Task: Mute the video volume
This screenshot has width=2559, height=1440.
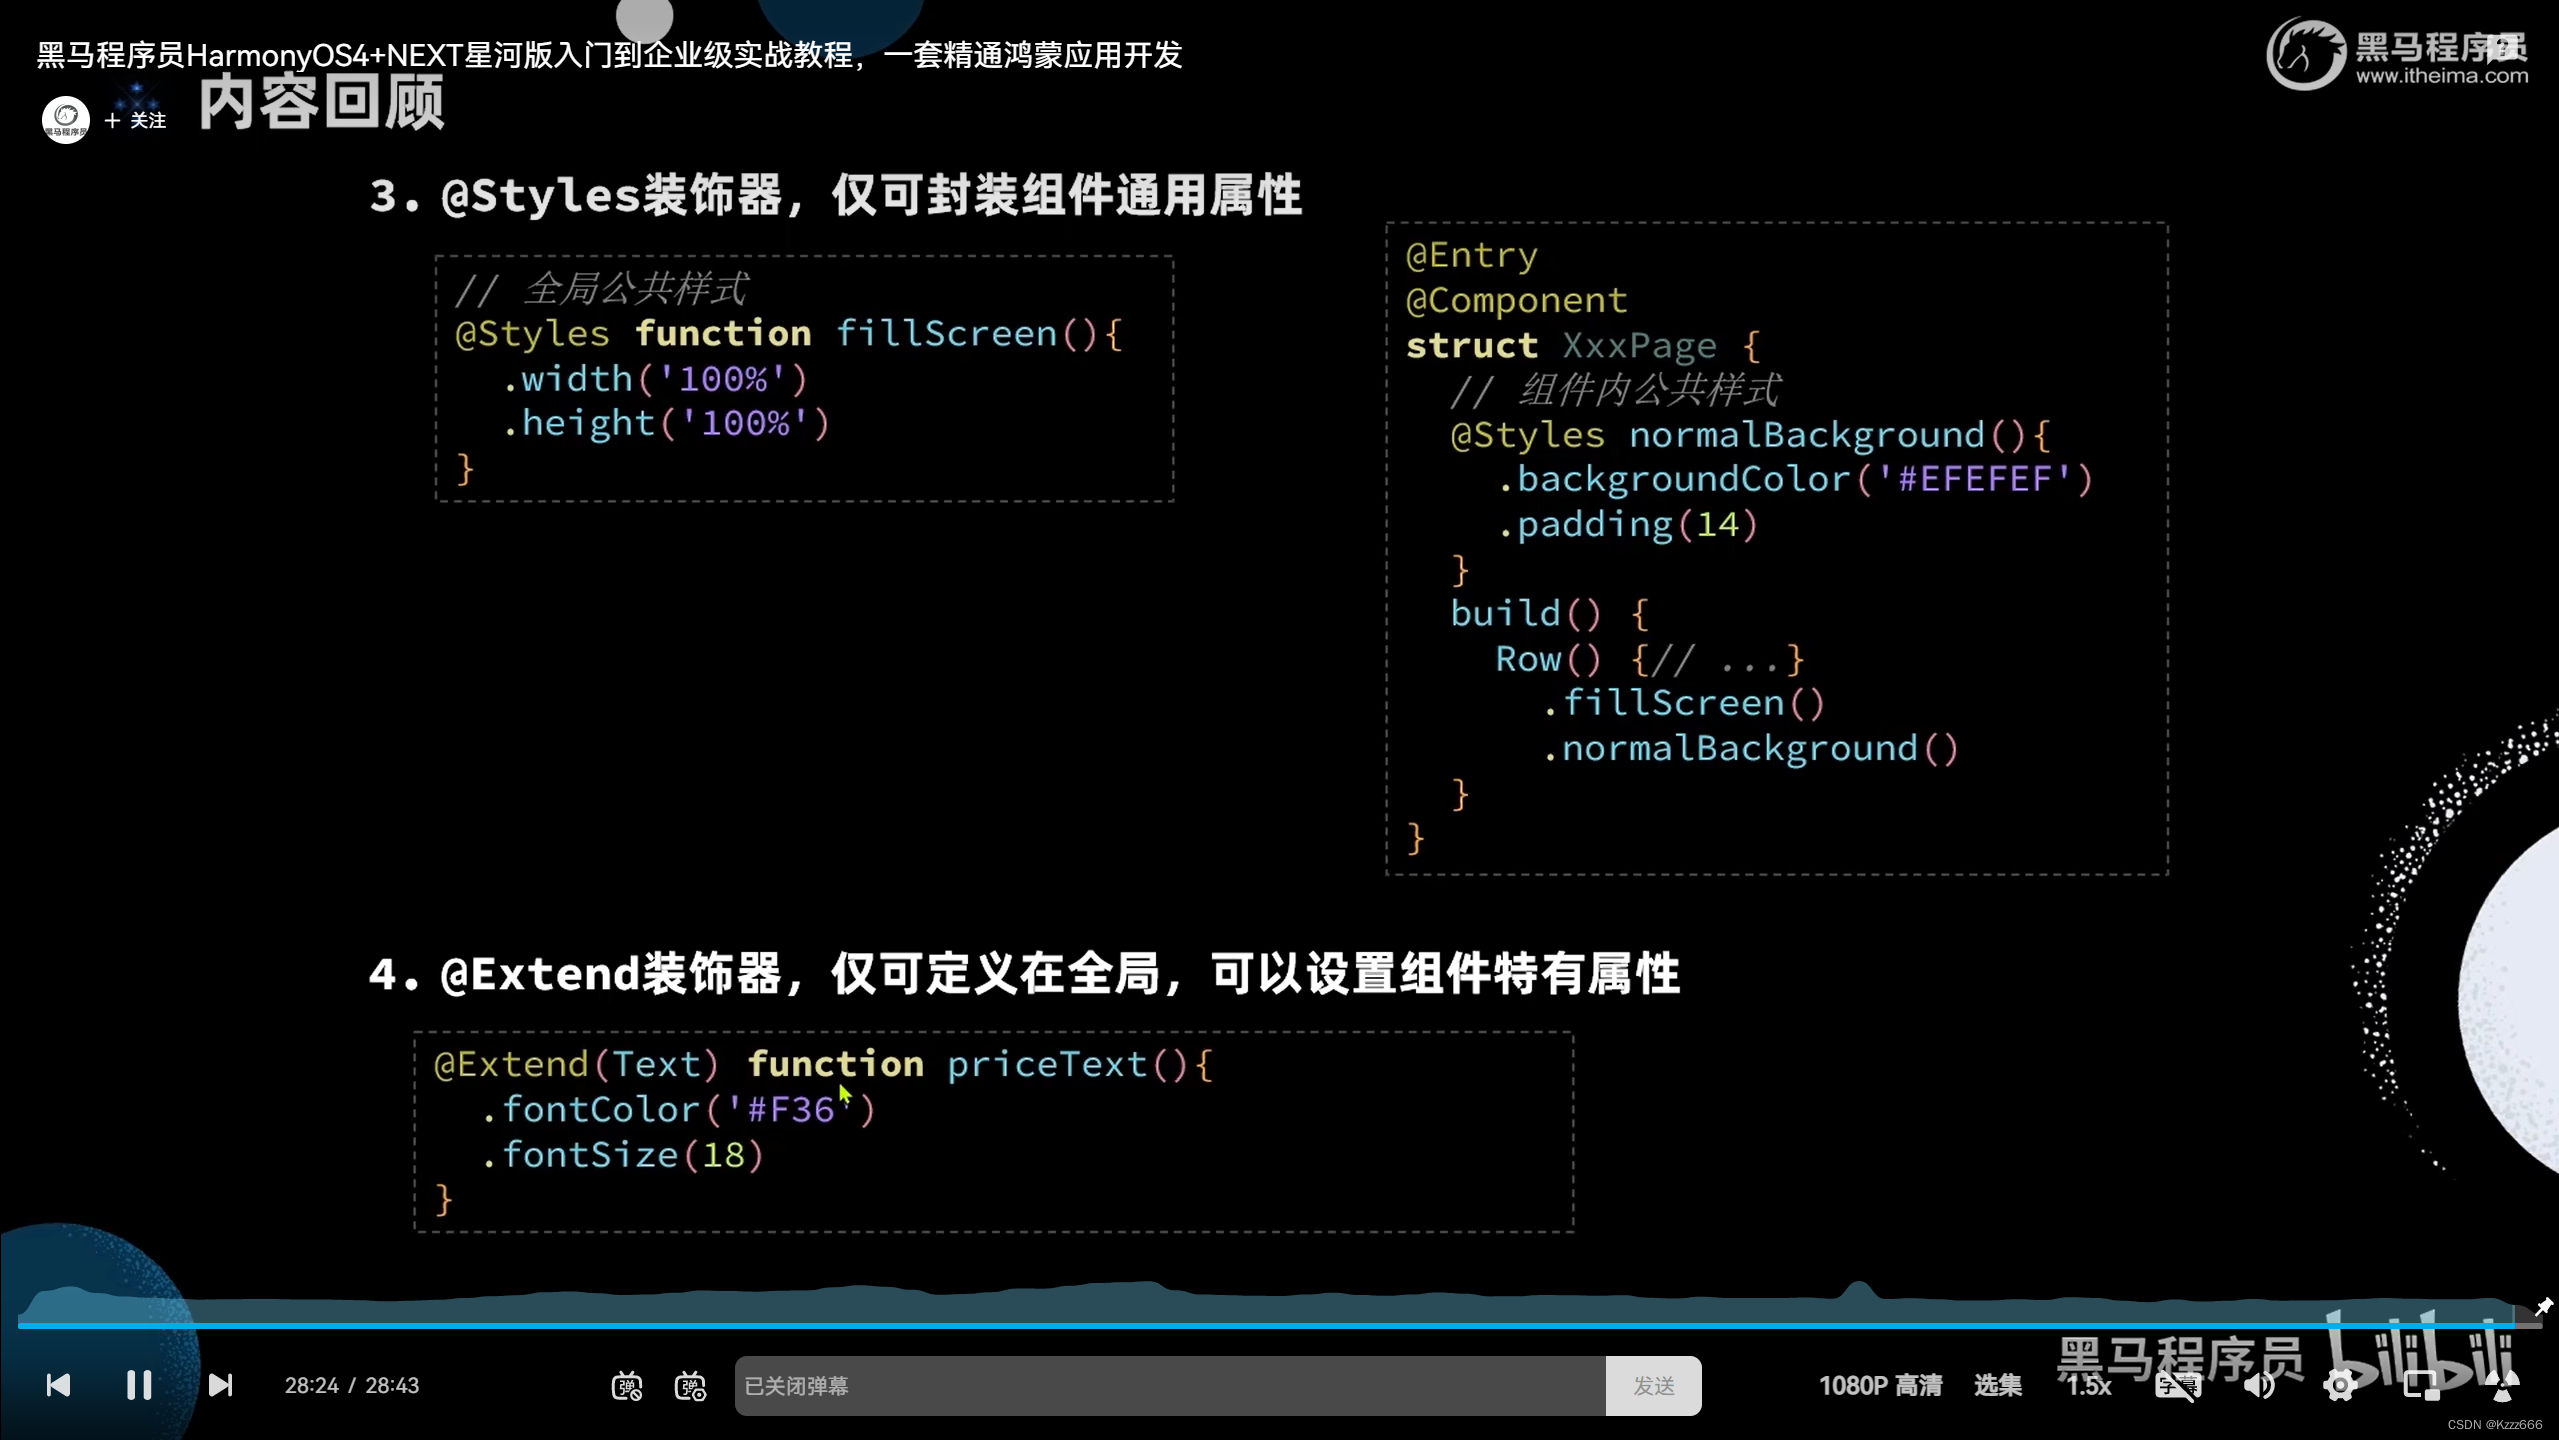Action: pos(2259,1385)
